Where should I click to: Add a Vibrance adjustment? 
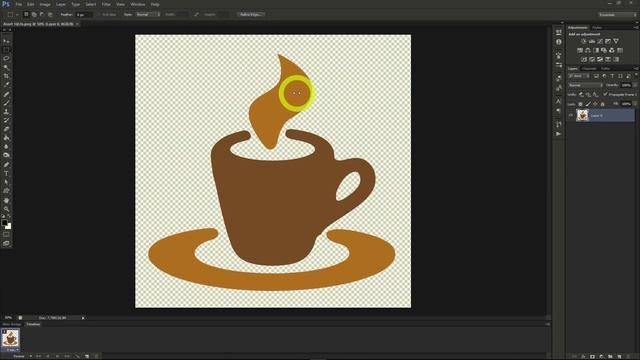tap(616, 41)
